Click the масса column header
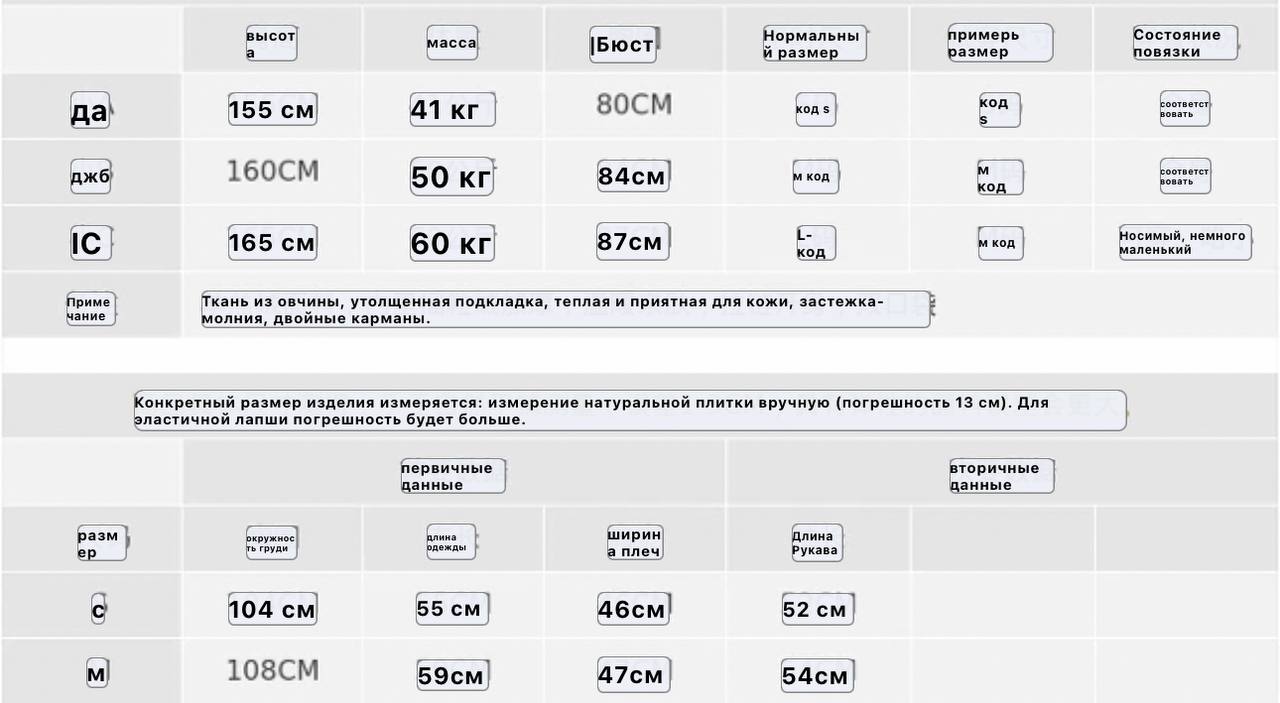 (x=452, y=43)
